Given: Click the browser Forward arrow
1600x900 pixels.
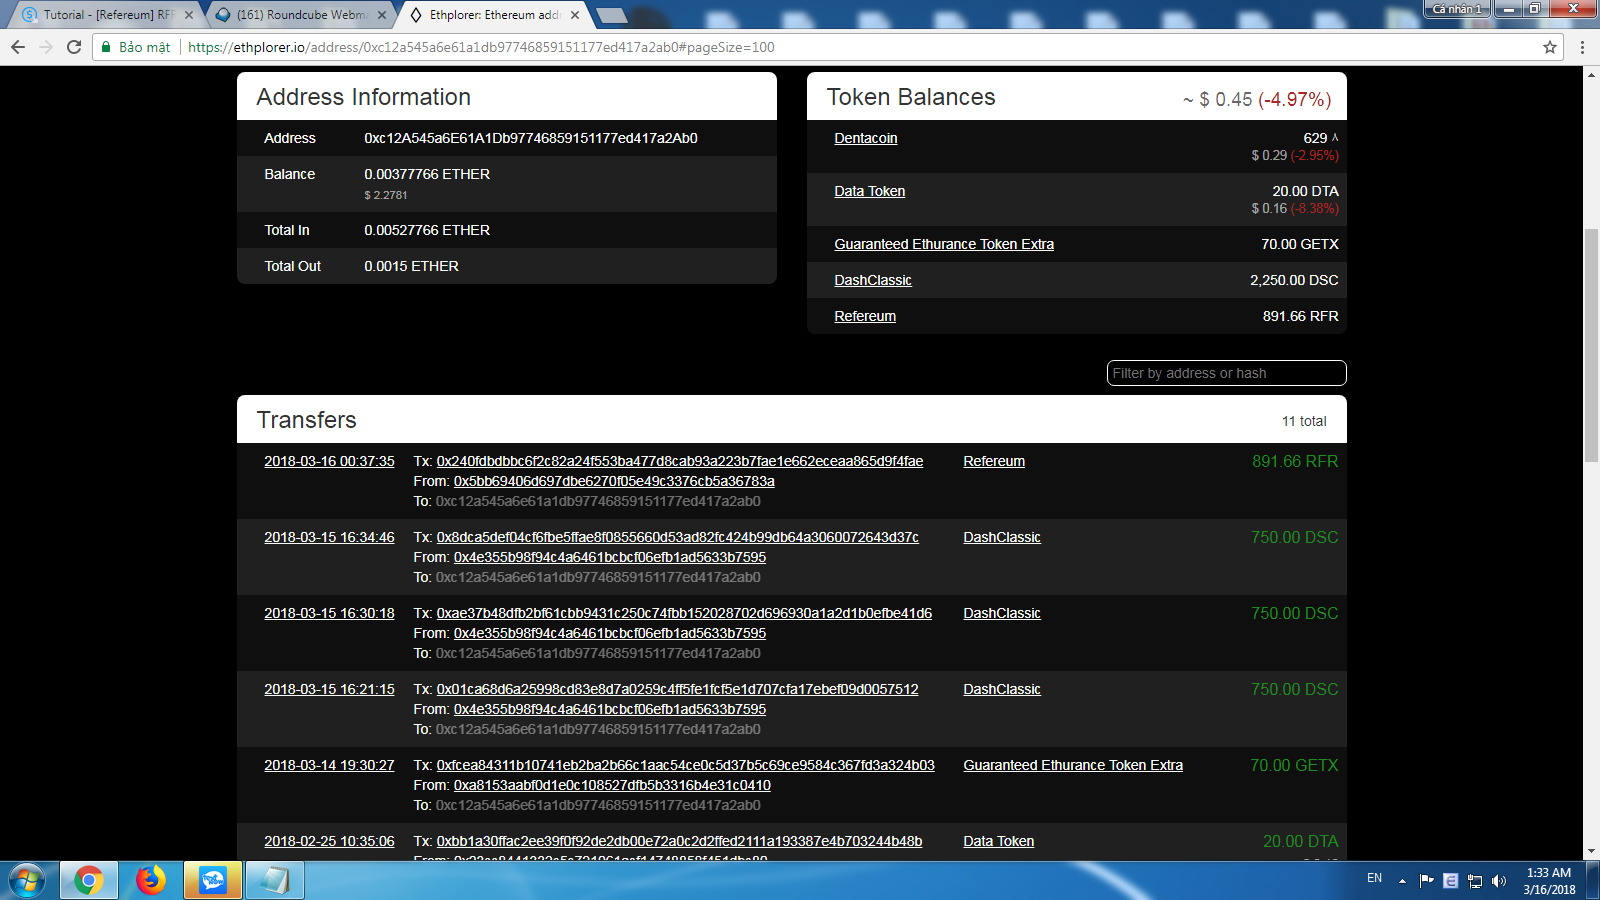Looking at the screenshot, I should coord(46,47).
